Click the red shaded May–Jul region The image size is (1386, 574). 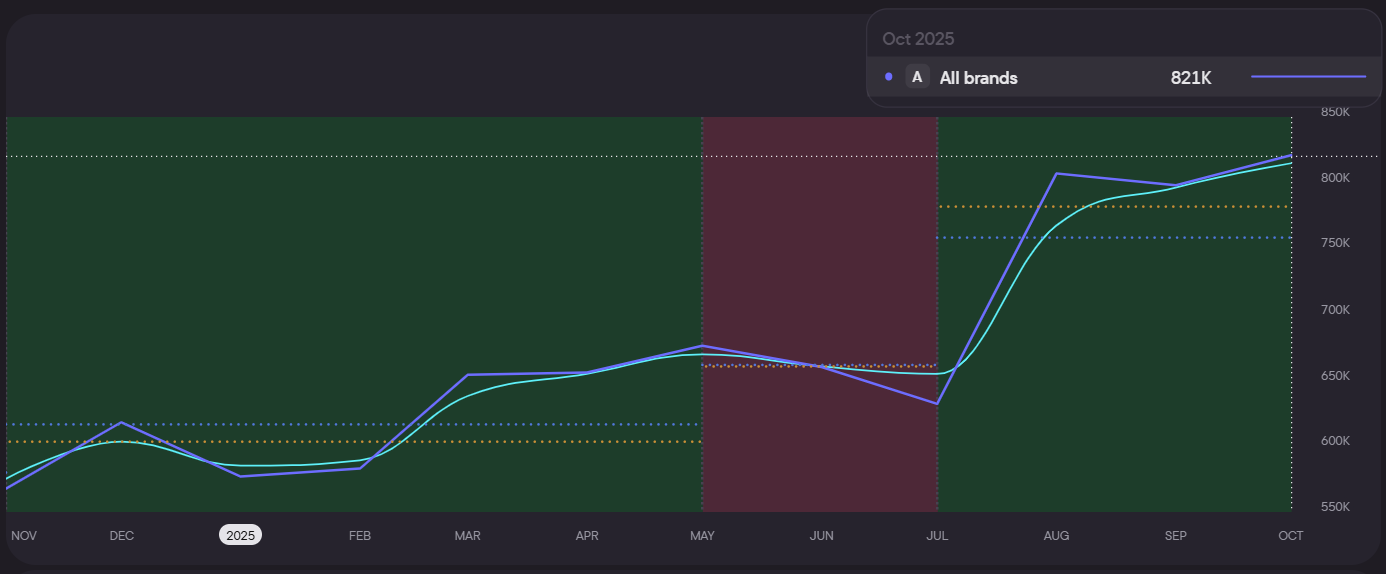(820, 250)
